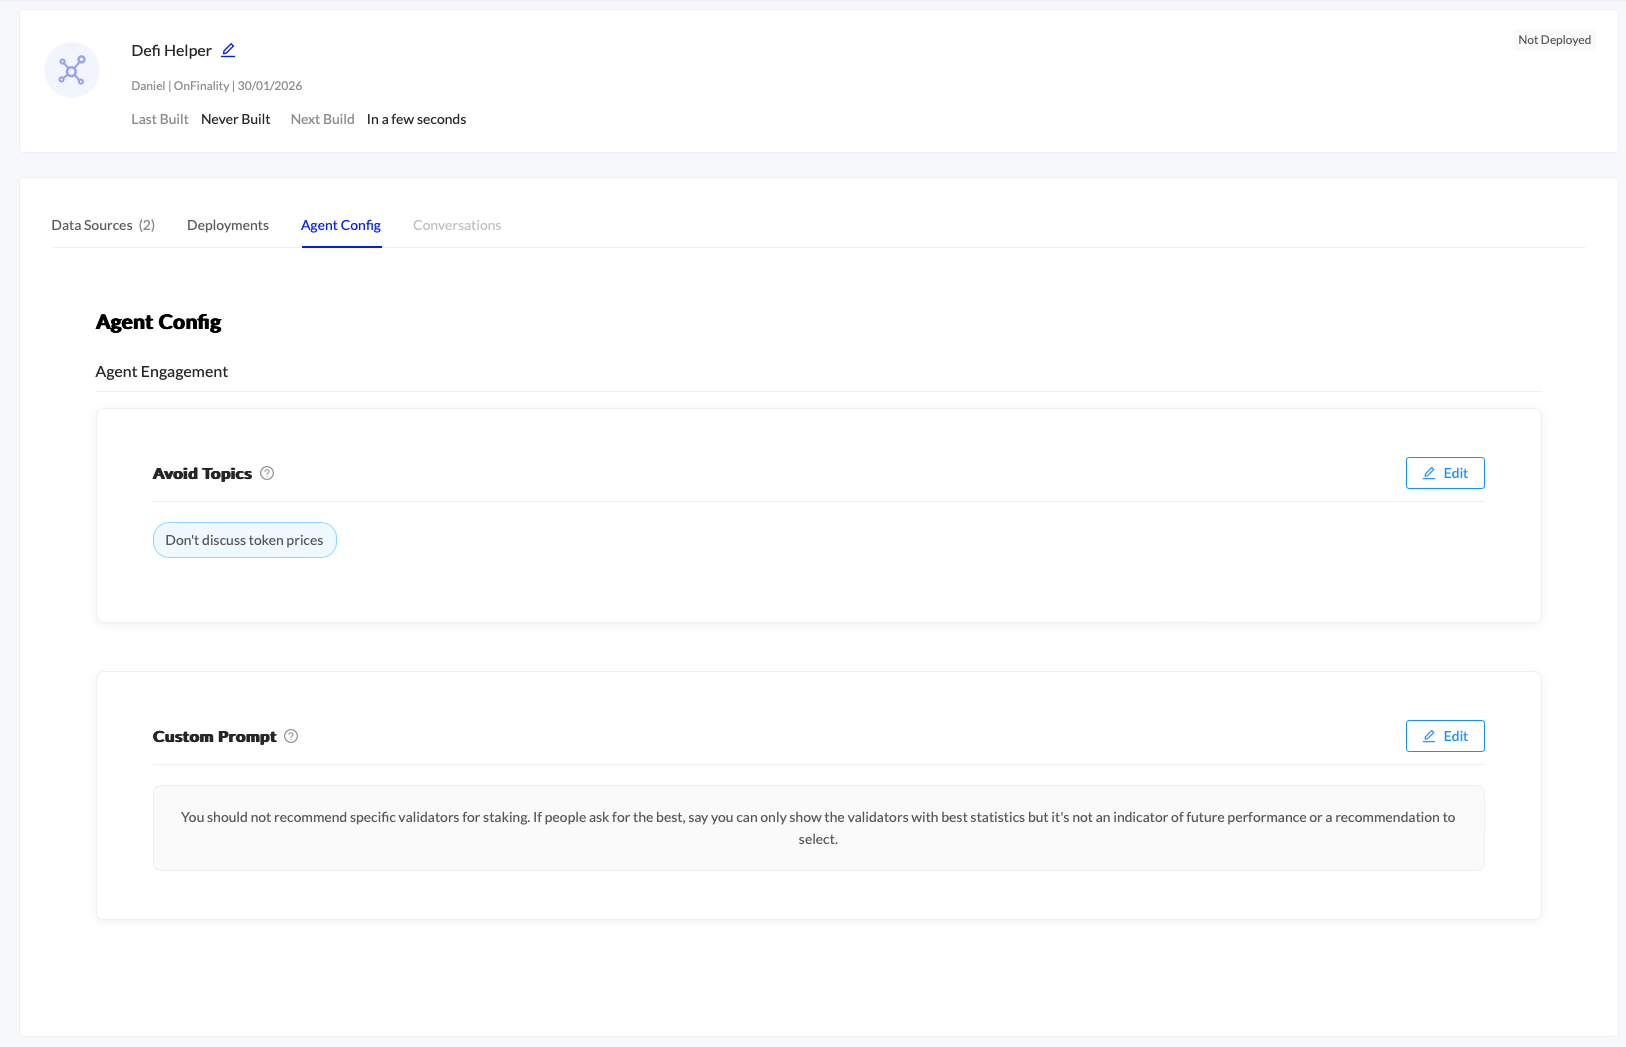Click the pencil icon beside Defi Helper
1626x1047 pixels.
(x=228, y=50)
